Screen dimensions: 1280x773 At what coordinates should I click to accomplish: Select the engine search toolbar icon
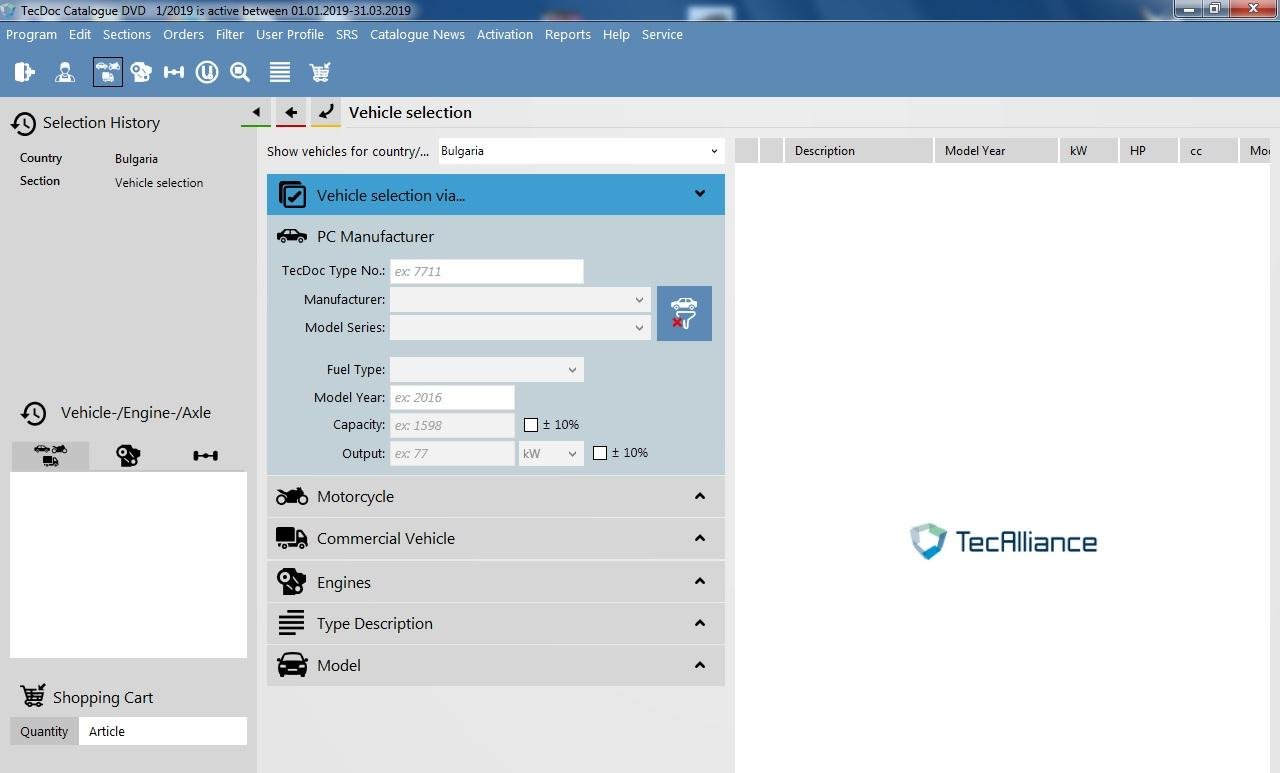[141, 72]
